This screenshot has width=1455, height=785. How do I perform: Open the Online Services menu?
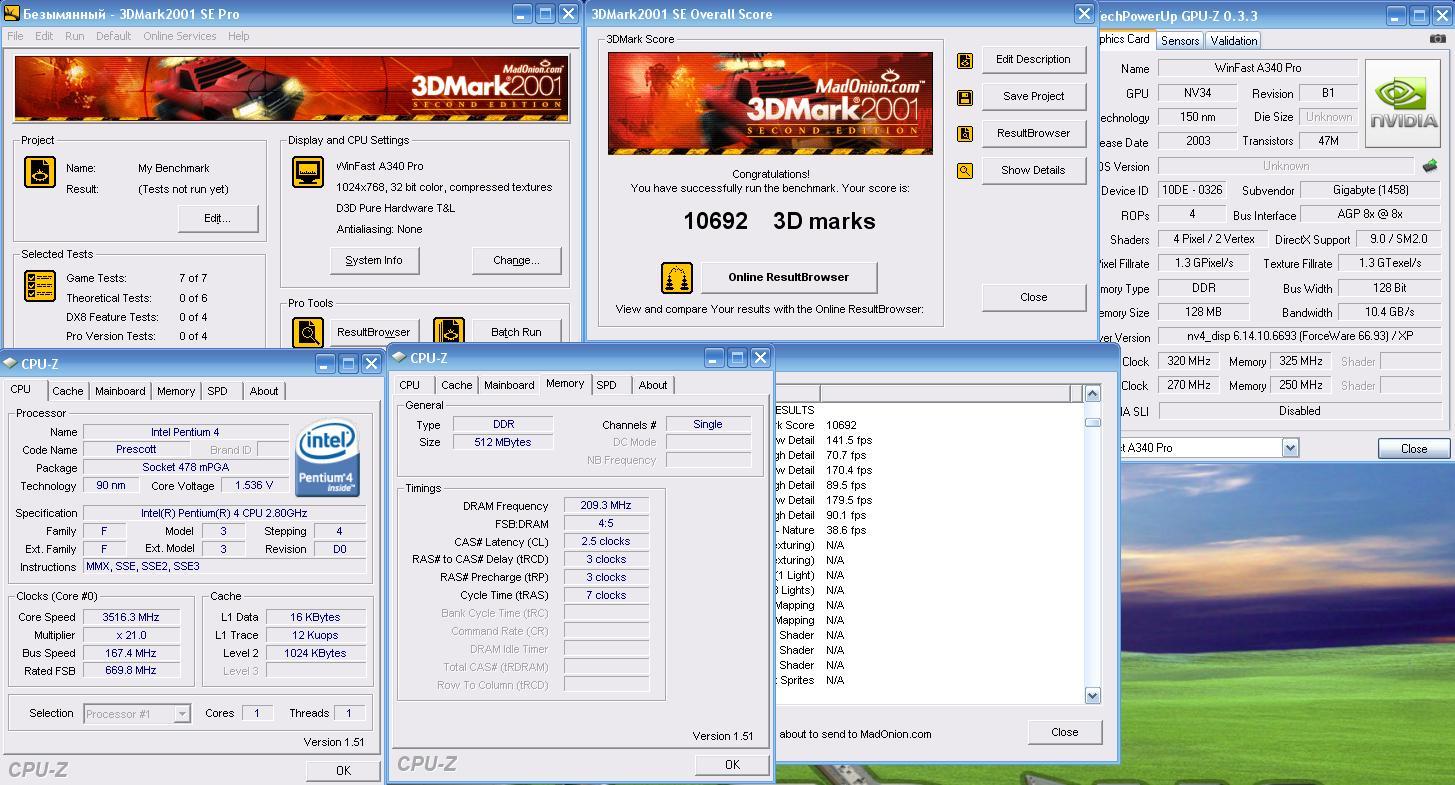(180, 36)
